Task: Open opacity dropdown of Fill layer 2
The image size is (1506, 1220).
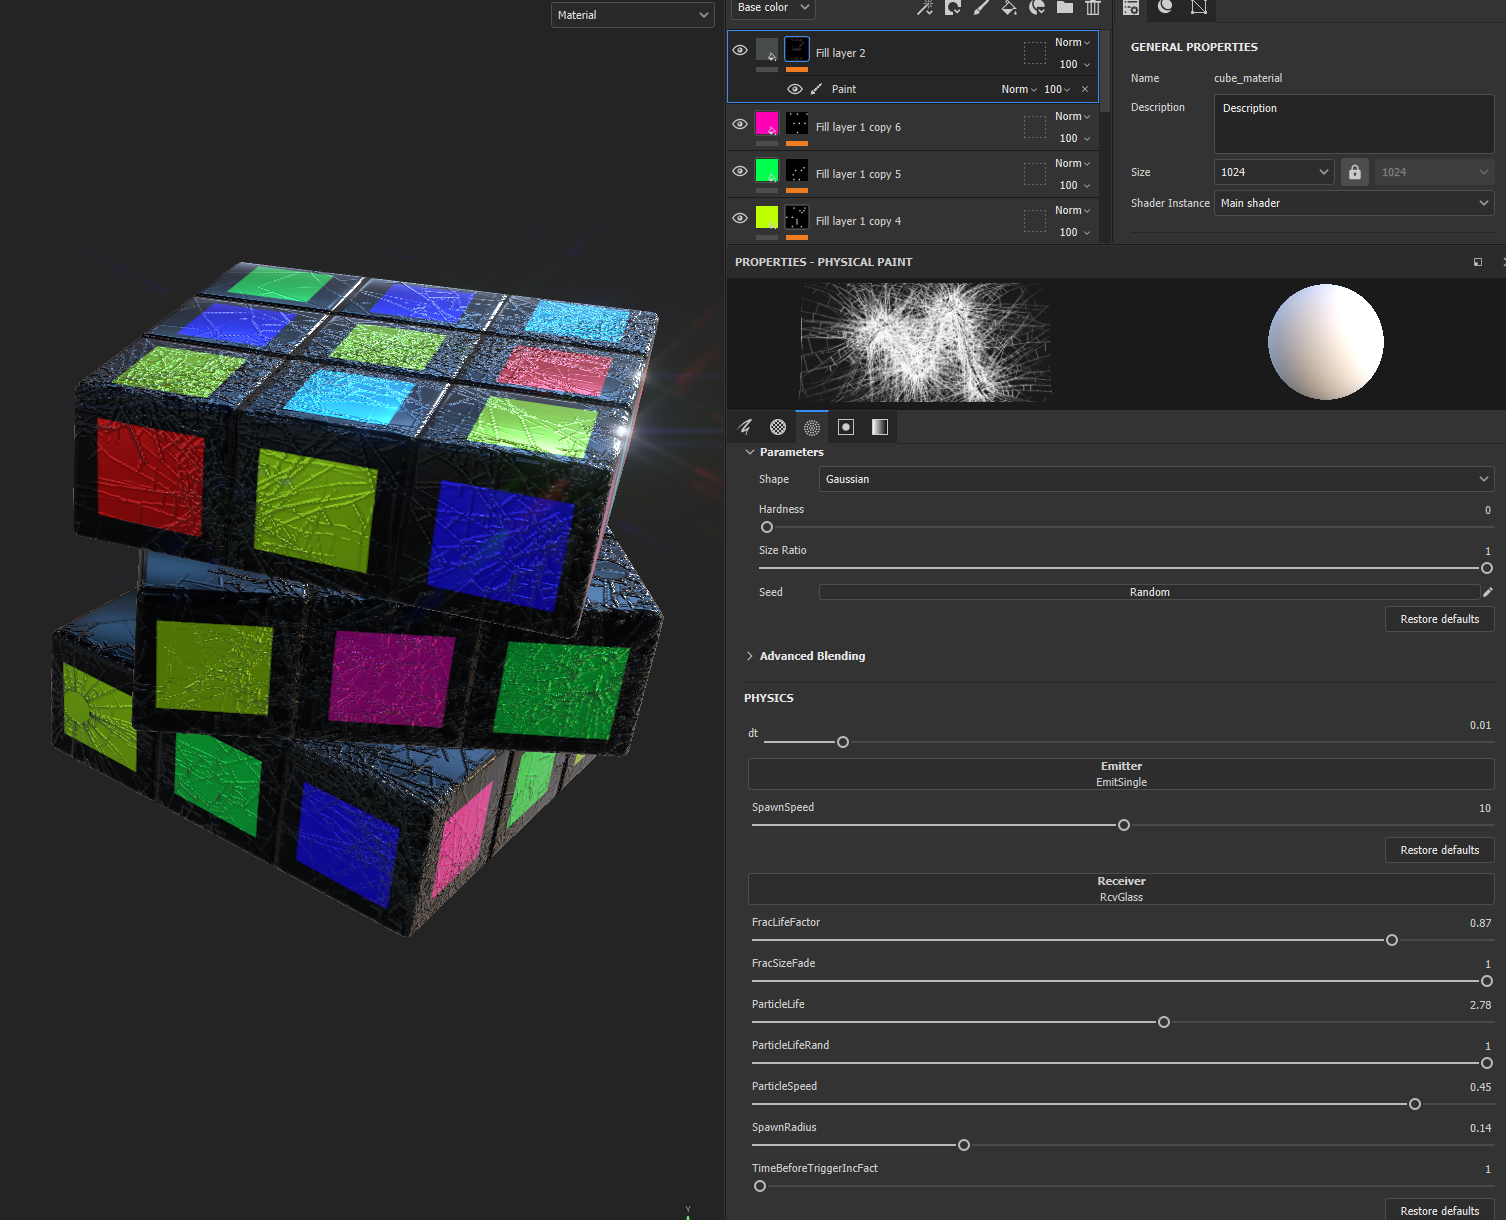Action: click(1074, 65)
